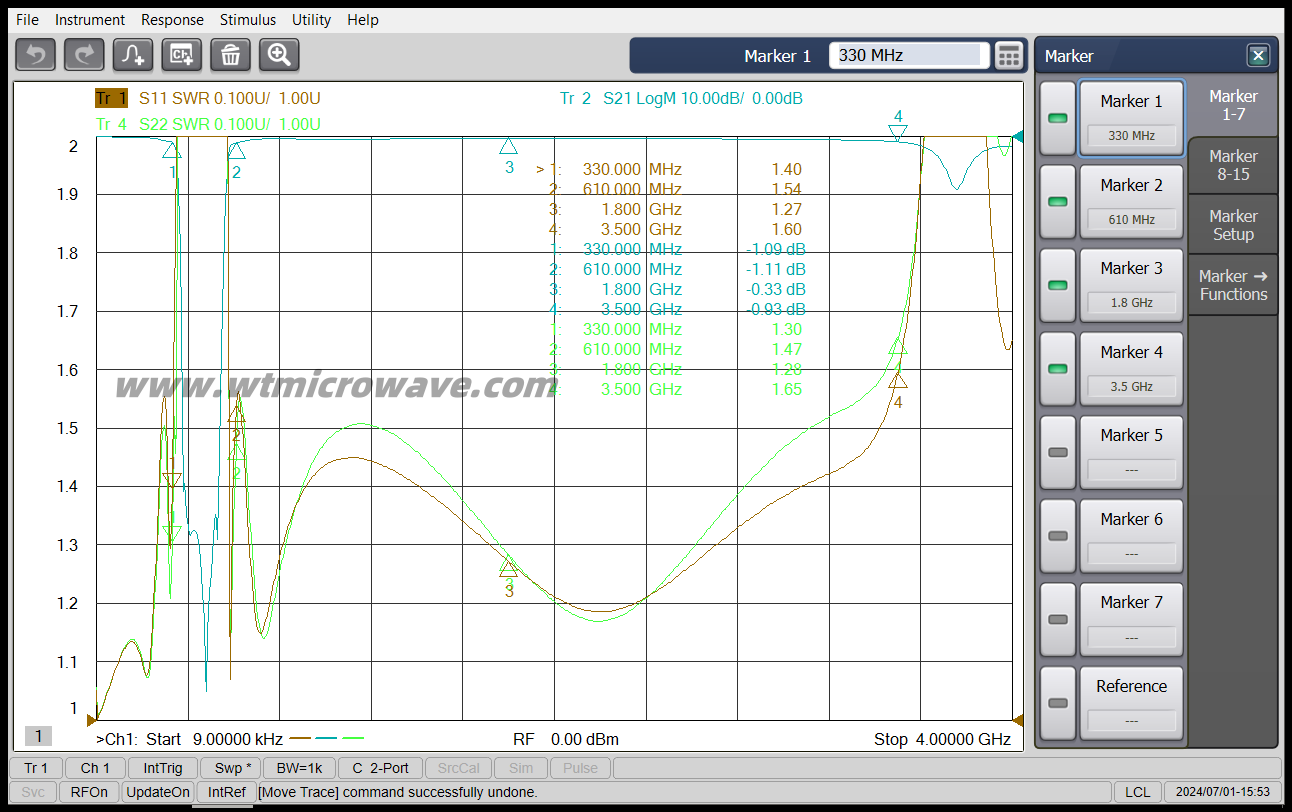Image resolution: width=1292 pixels, height=812 pixels.
Task: Click the Undo toolbar icon
Action: pyautogui.click(x=35, y=55)
